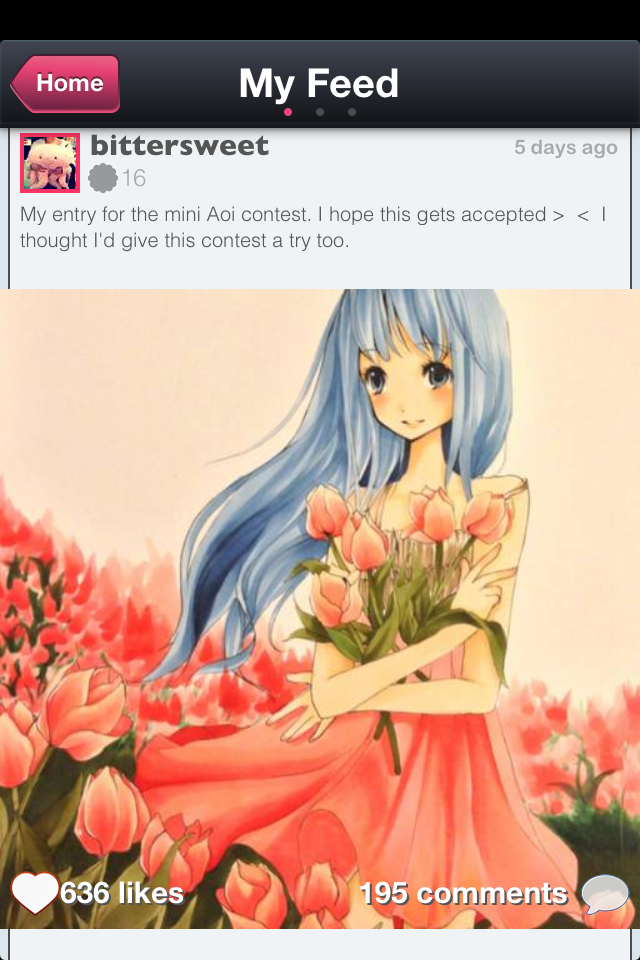The image size is (640, 960).
Task: Open the bittersweet username link
Action: tap(179, 146)
